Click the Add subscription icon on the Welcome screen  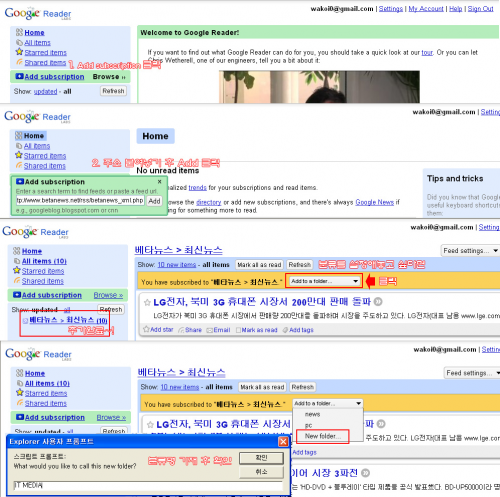(x=20, y=76)
